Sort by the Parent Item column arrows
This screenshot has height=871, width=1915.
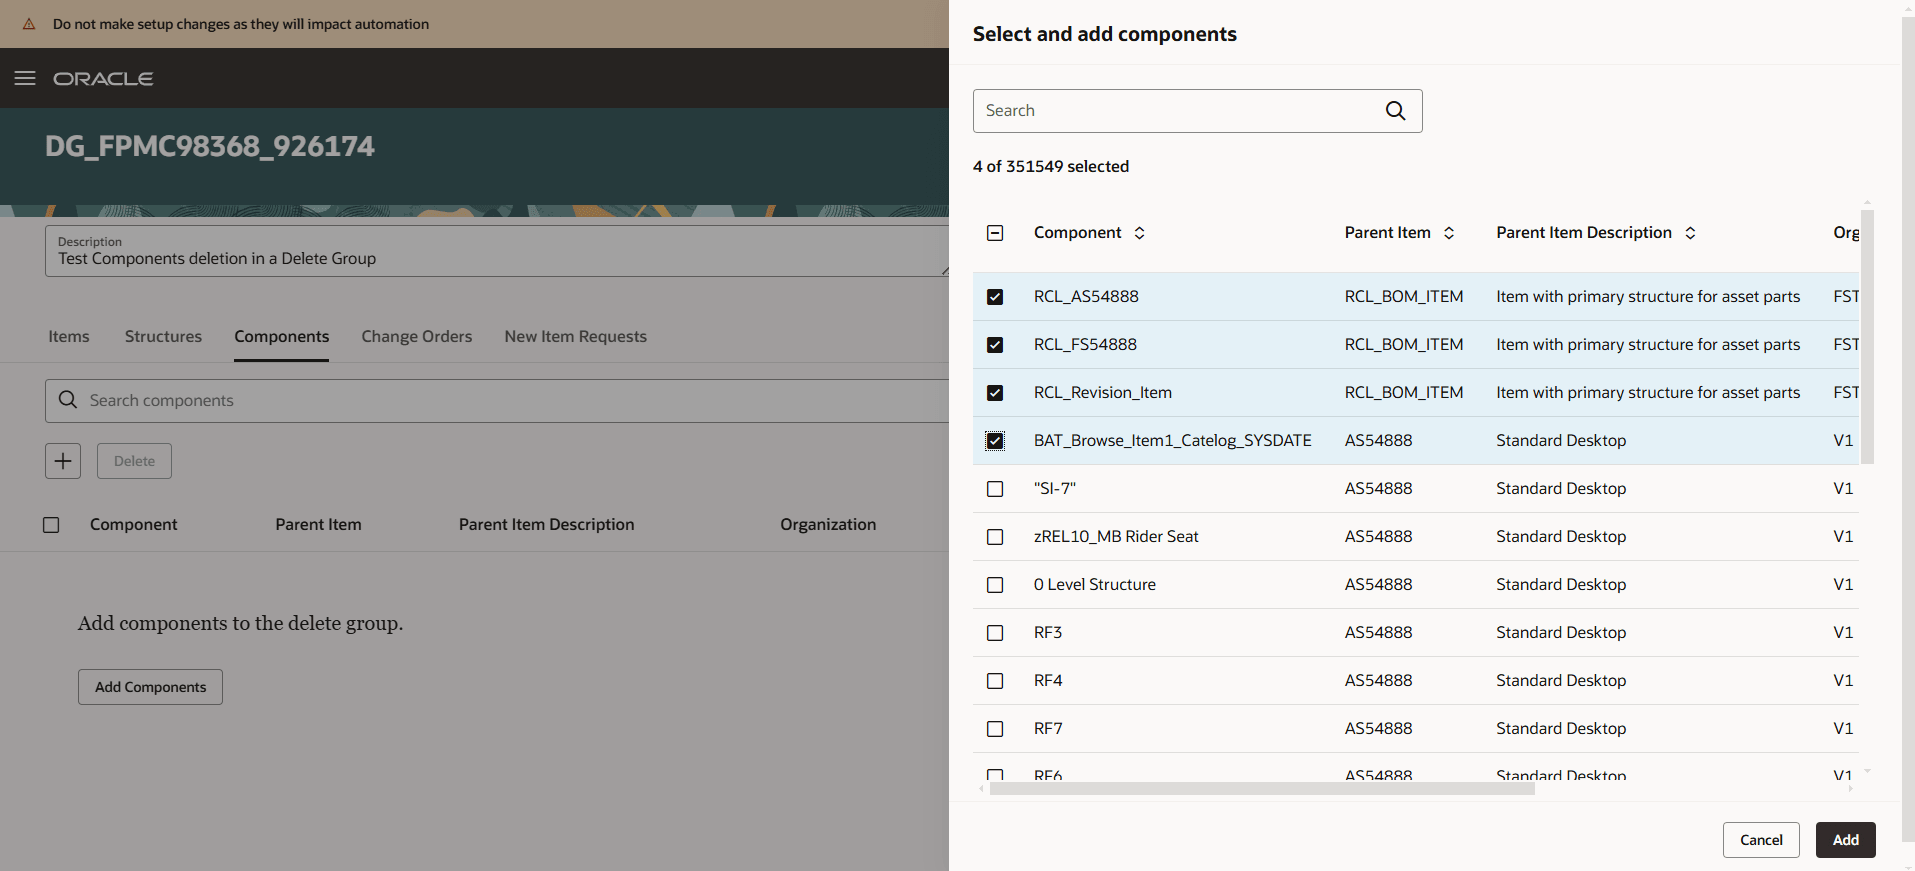pyautogui.click(x=1448, y=233)
